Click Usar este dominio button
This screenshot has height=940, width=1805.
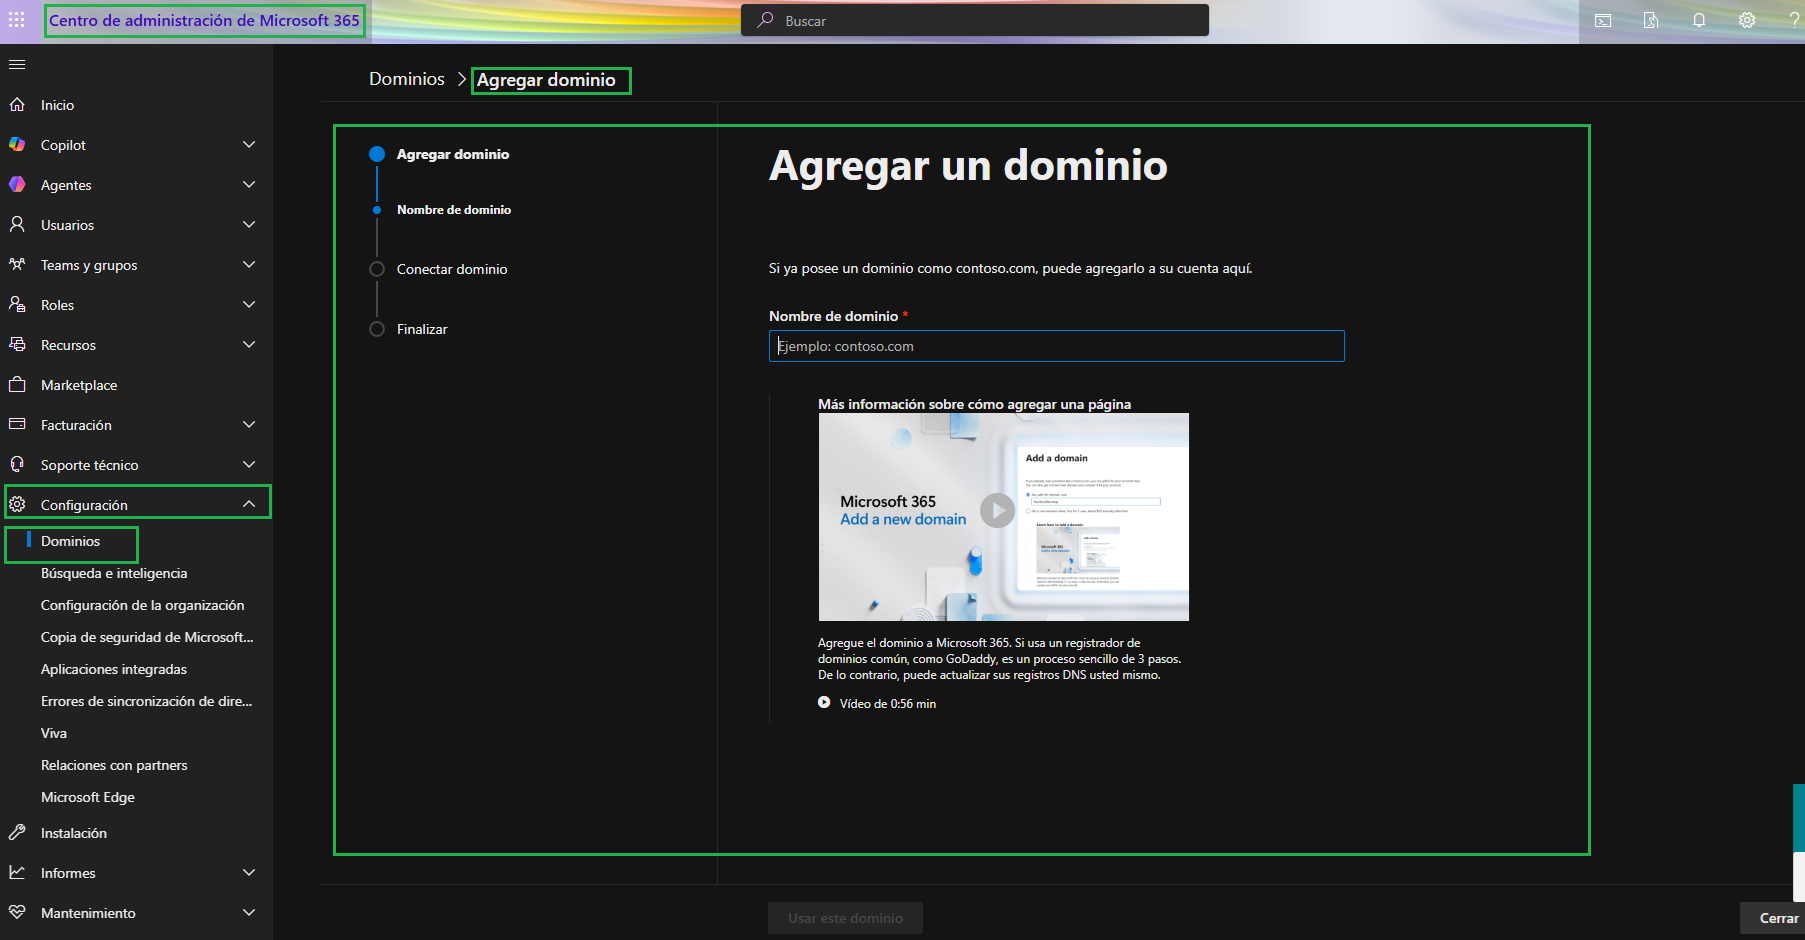coord(845,918)
